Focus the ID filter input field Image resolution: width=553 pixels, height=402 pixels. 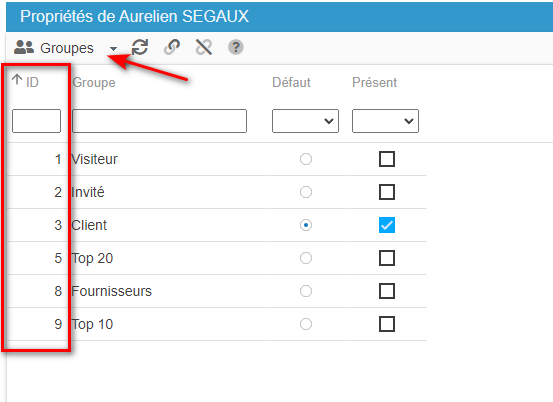[36, 121]
